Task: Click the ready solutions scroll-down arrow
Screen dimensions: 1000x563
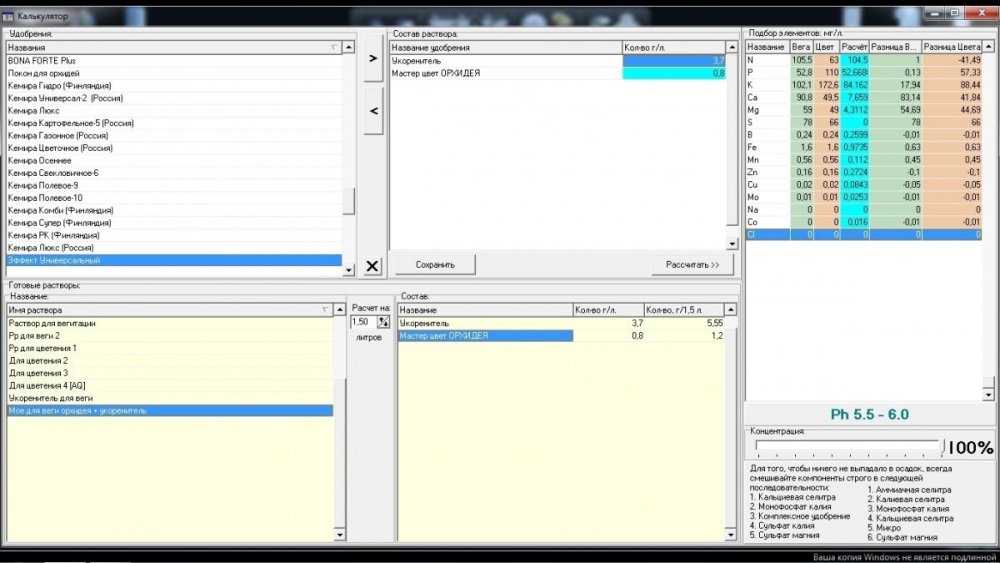Action: click(x=339, y=535)
